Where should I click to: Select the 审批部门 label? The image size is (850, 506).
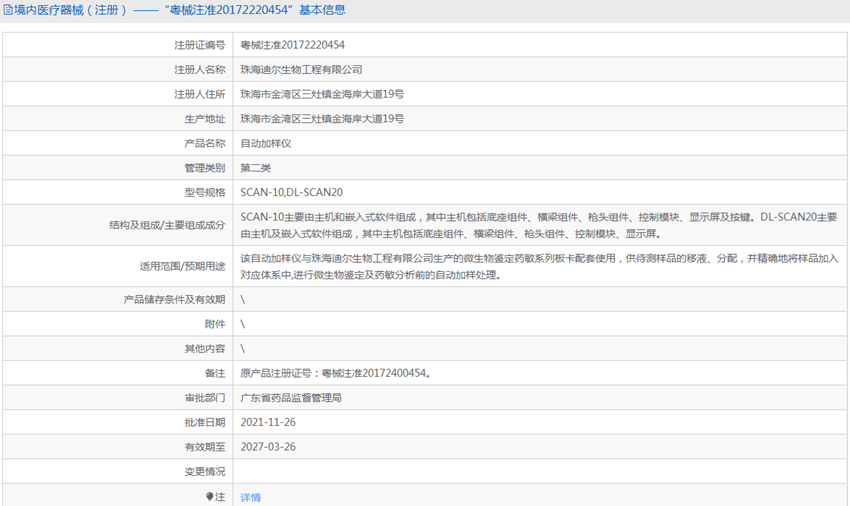pos(204,398)
